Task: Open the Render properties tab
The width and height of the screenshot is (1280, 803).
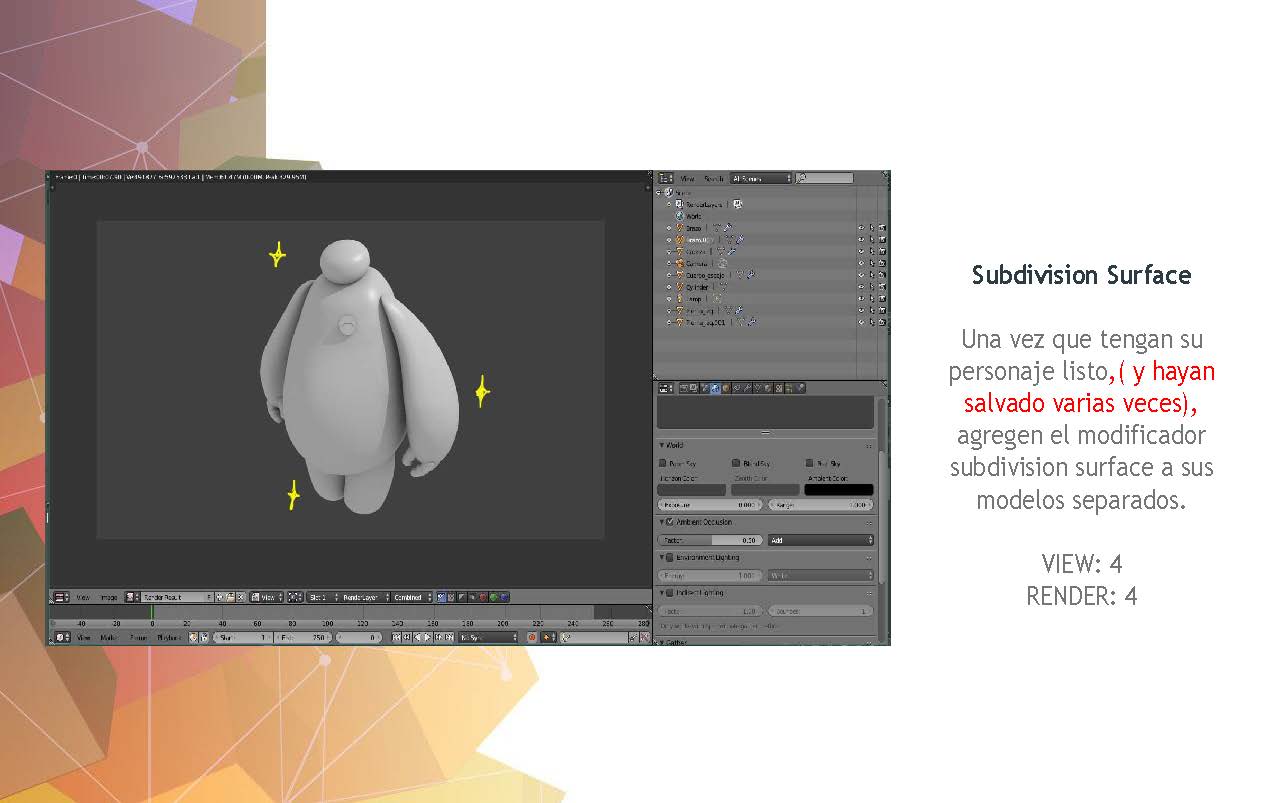Action: tap(684, 388)
